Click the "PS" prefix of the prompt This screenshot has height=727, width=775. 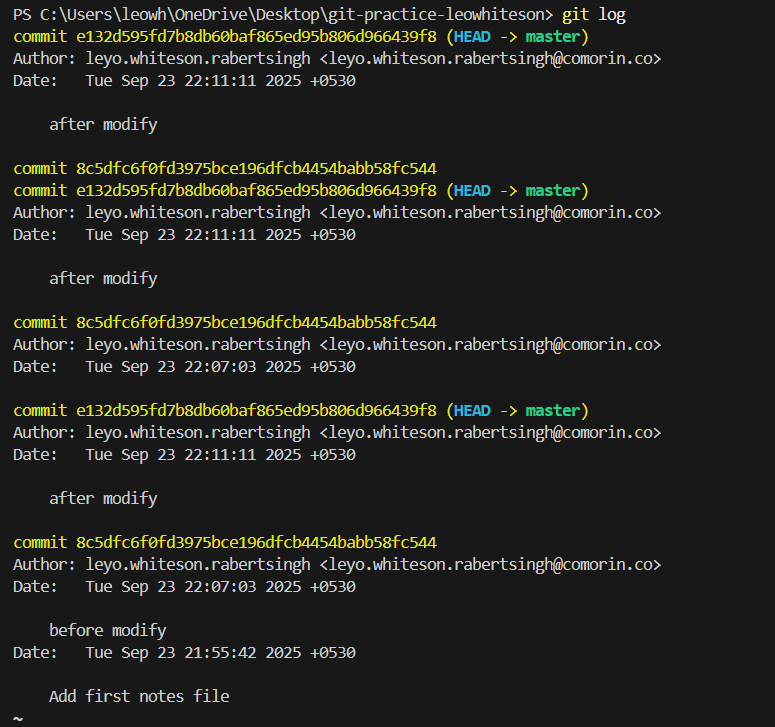pyautogui.click(x=22, y=14)
